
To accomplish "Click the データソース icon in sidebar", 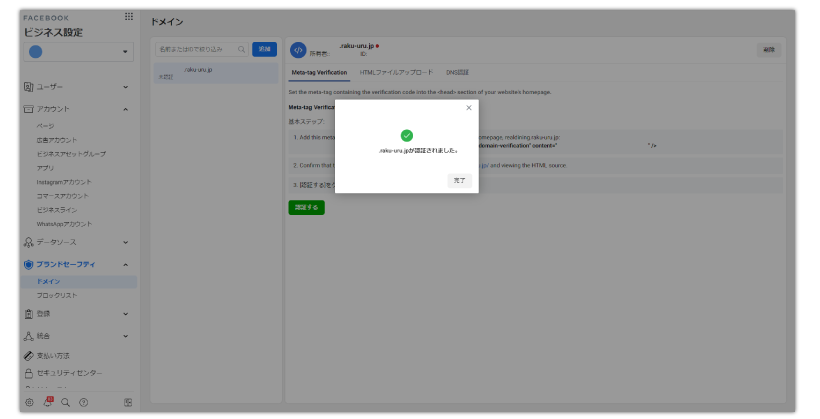I will click(29, 242).
